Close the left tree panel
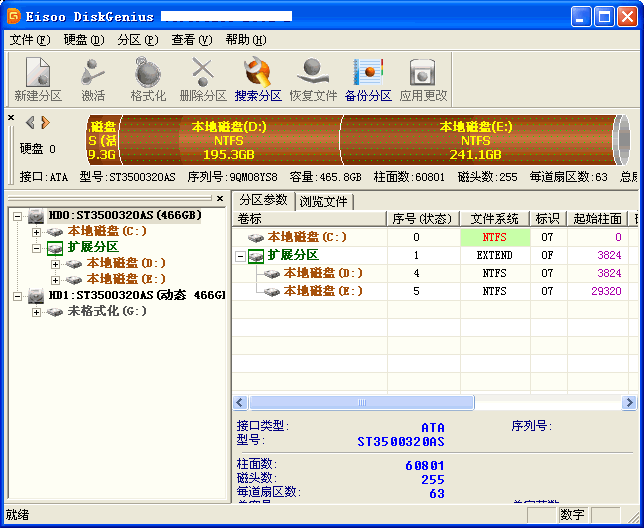The image size is (644, 528). [220, 200]
